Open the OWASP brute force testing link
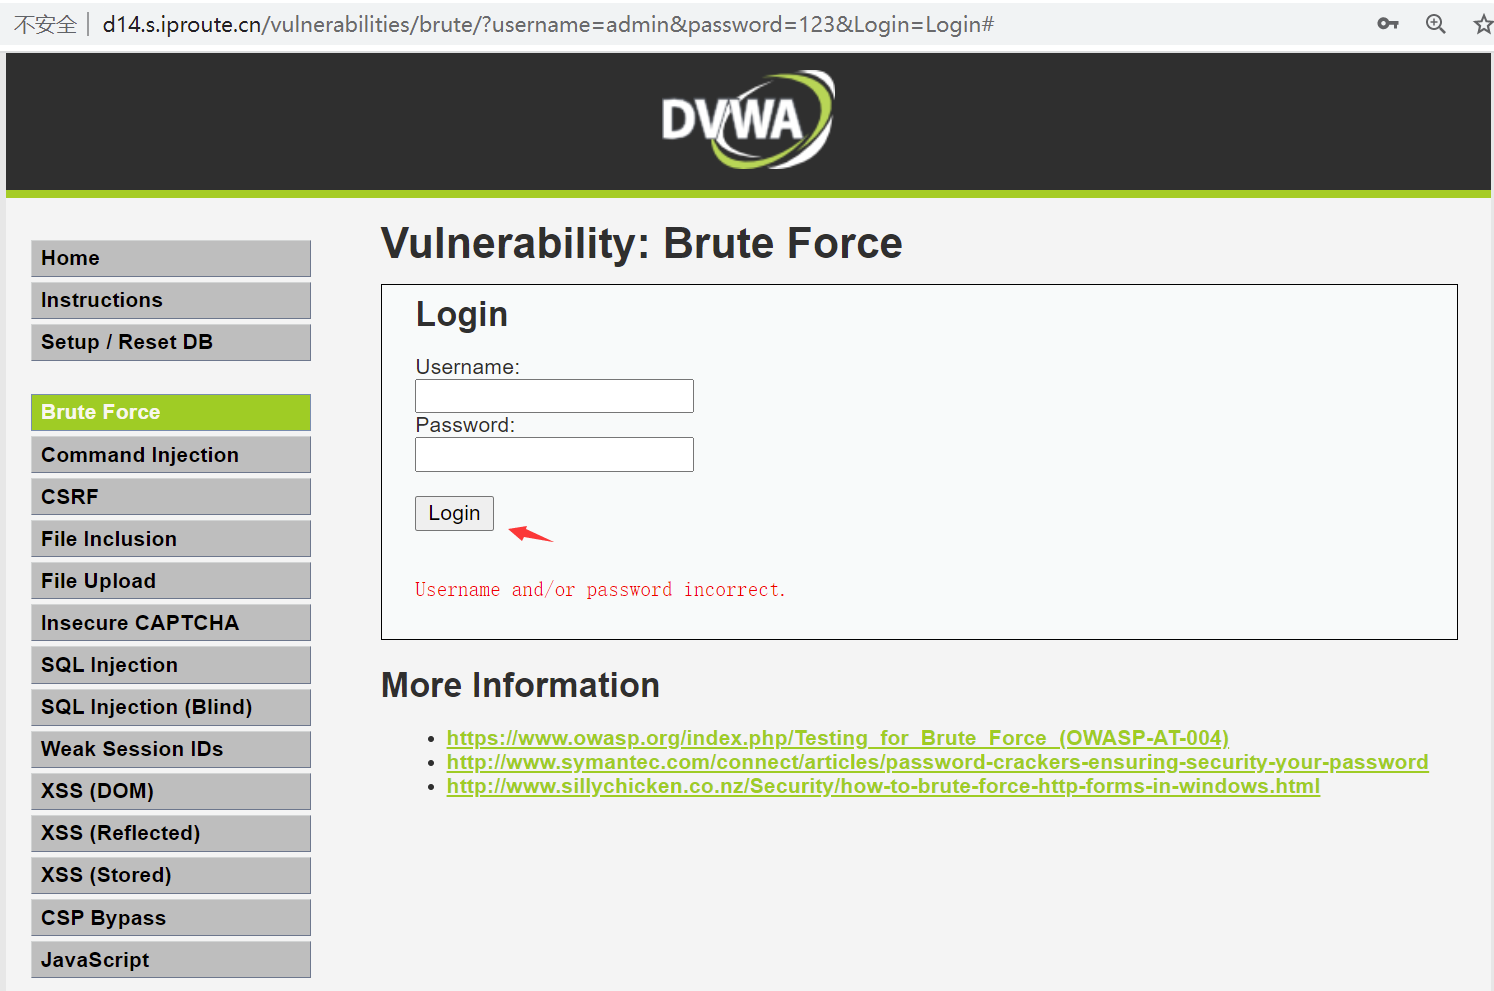This screenshot has height=991, width=1494. click(x=837, y=738)
